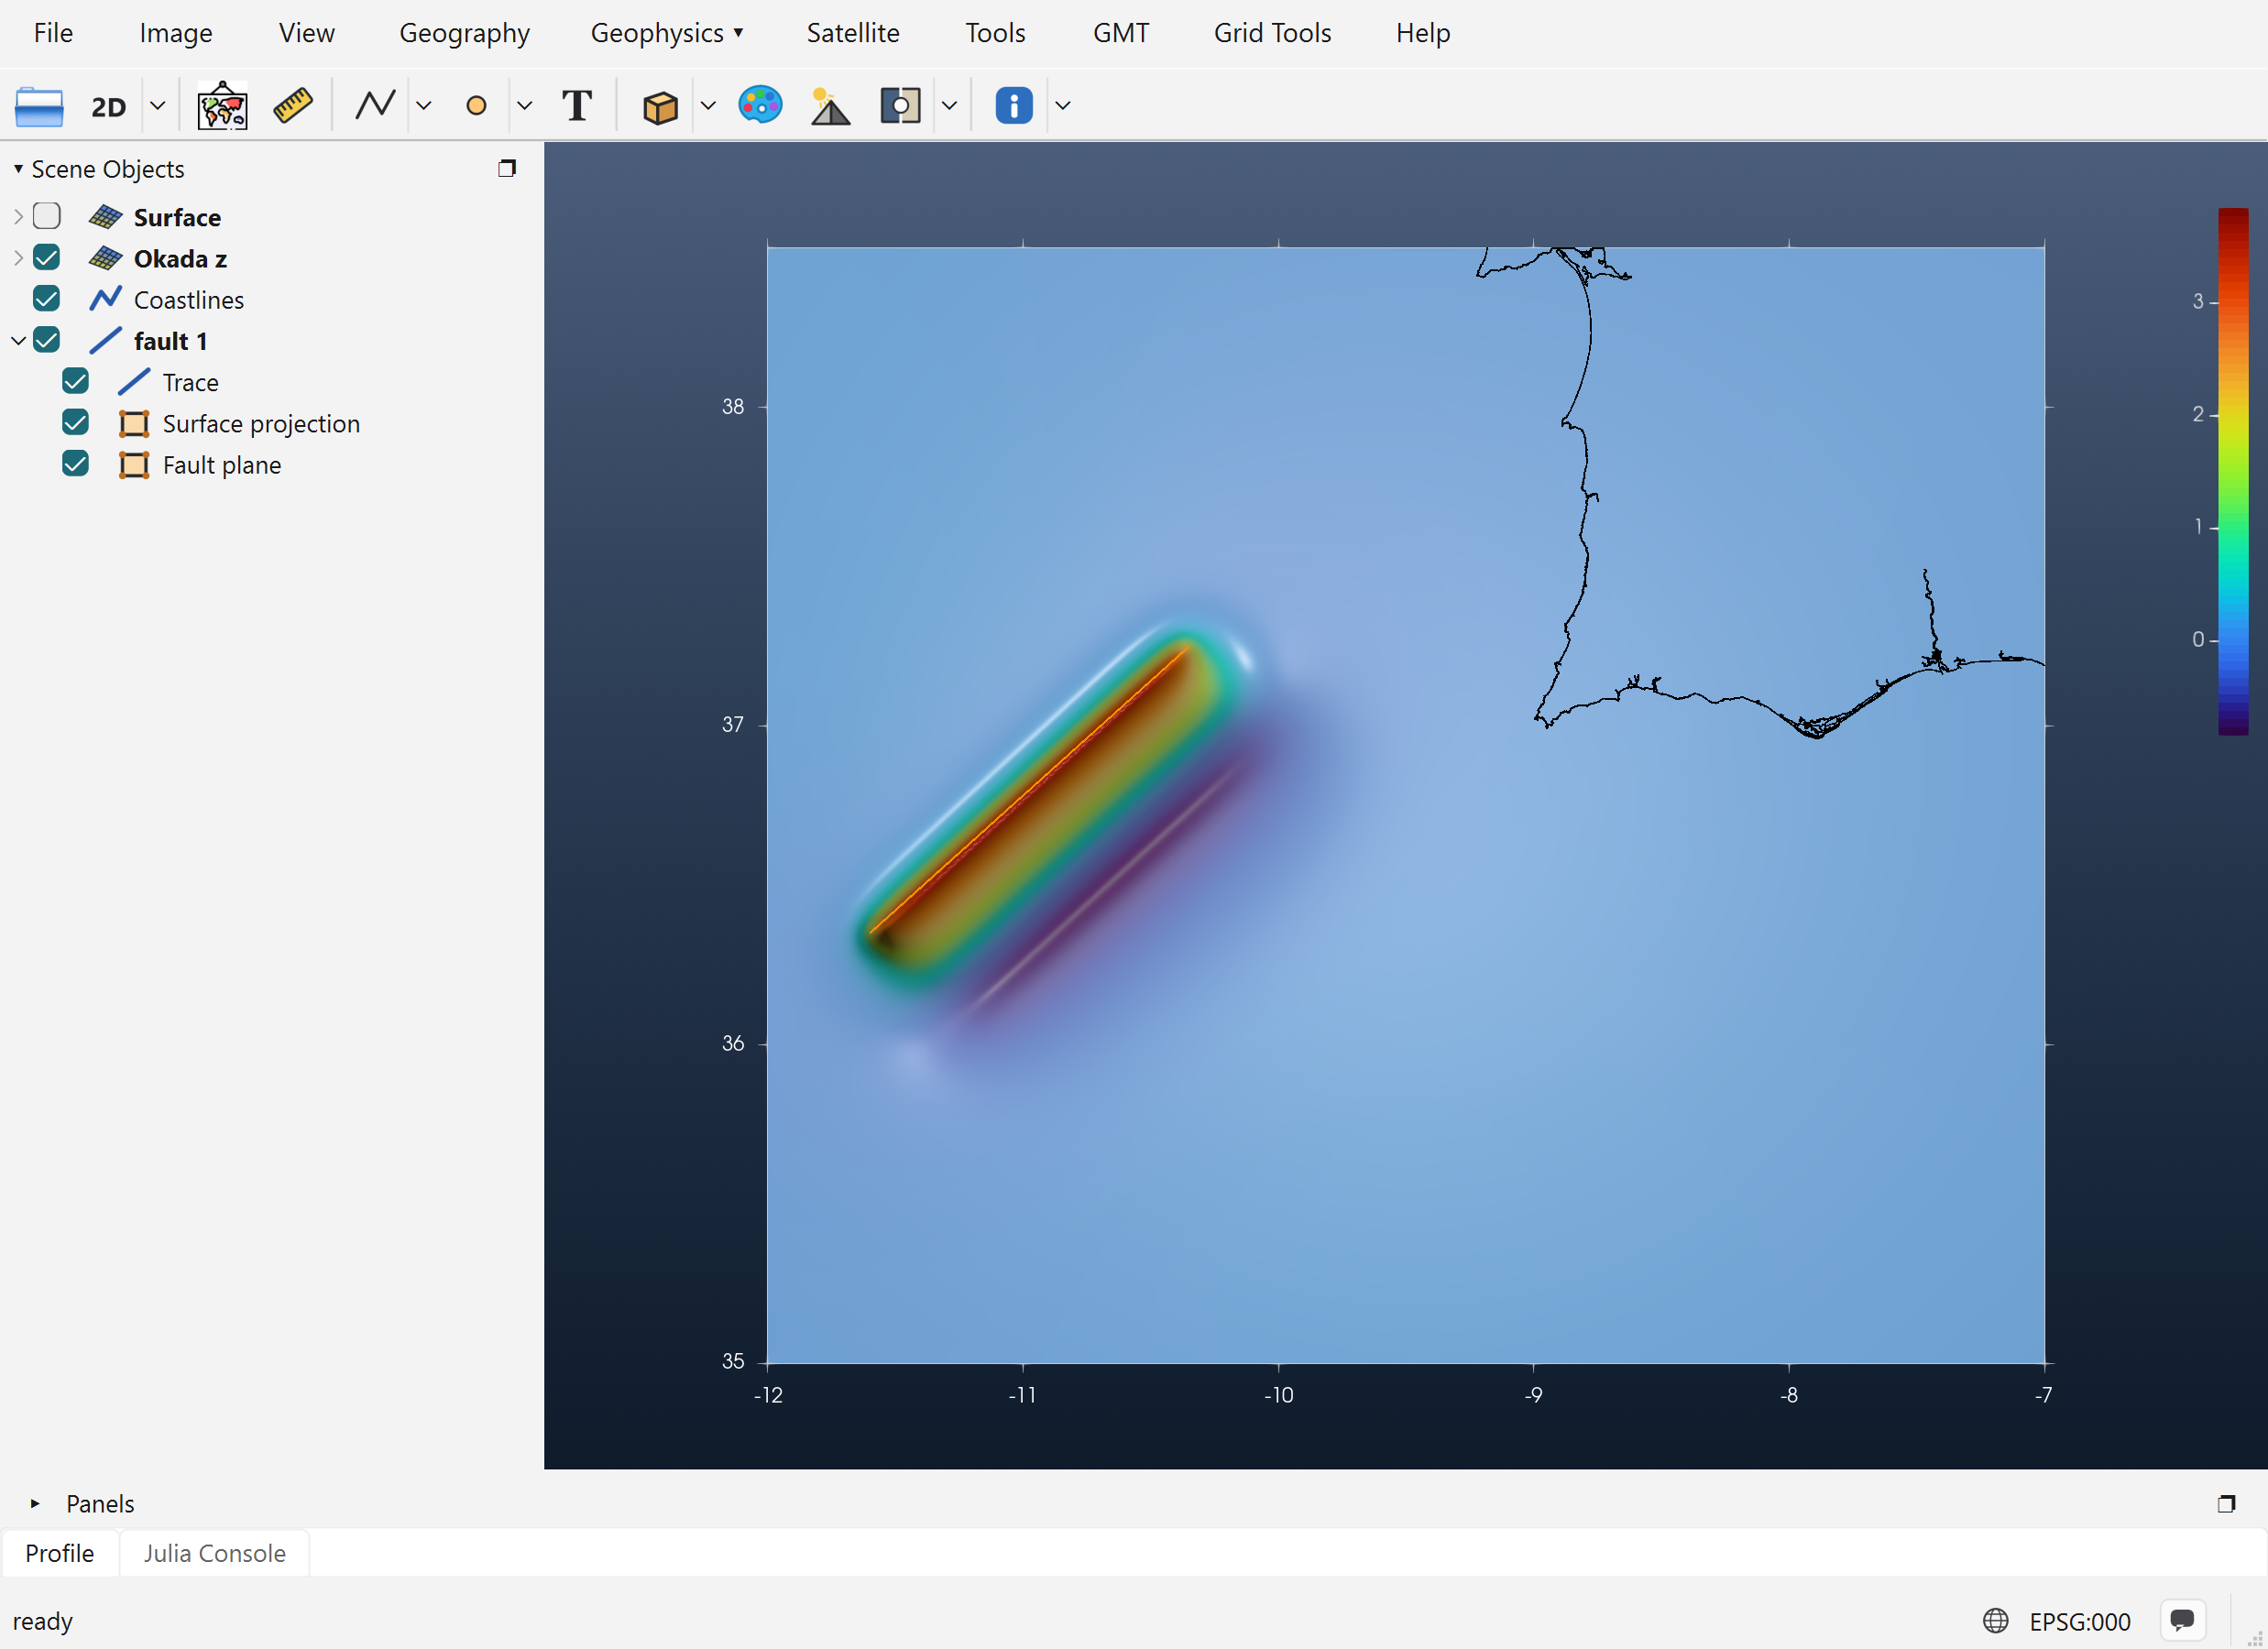Uncheck the Trace checkbox
The image size is (2268, 1649).
[x=76, y=381]
